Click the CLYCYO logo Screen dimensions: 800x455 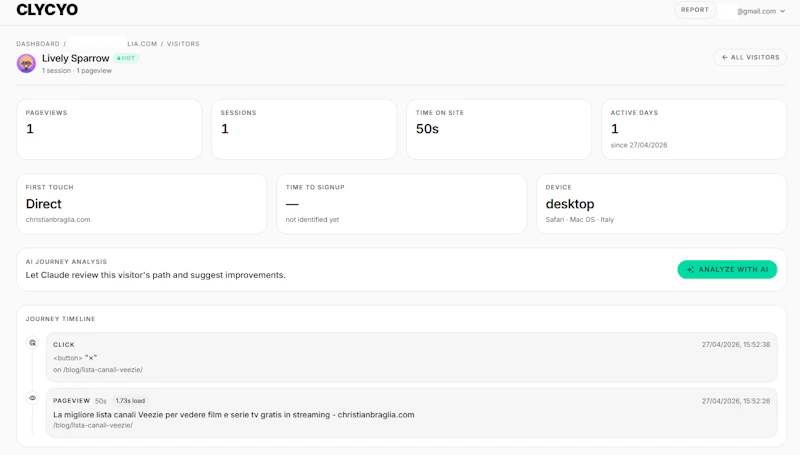[47, 10]
